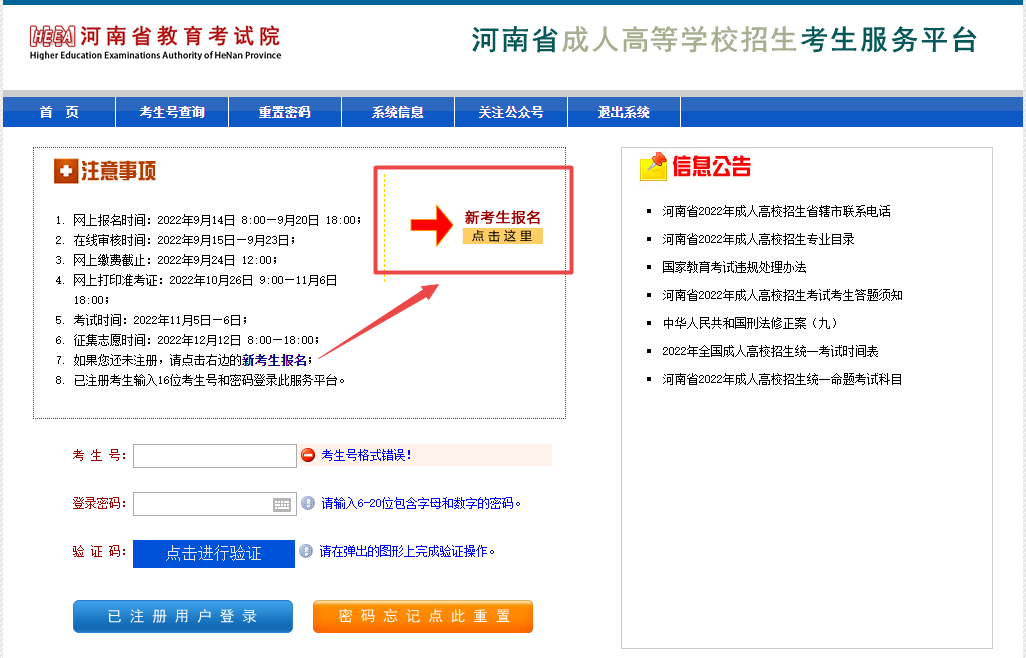Select 系统信息 in the navigation bar
Screen dimensions: 1026x658
tap(398, 112)
